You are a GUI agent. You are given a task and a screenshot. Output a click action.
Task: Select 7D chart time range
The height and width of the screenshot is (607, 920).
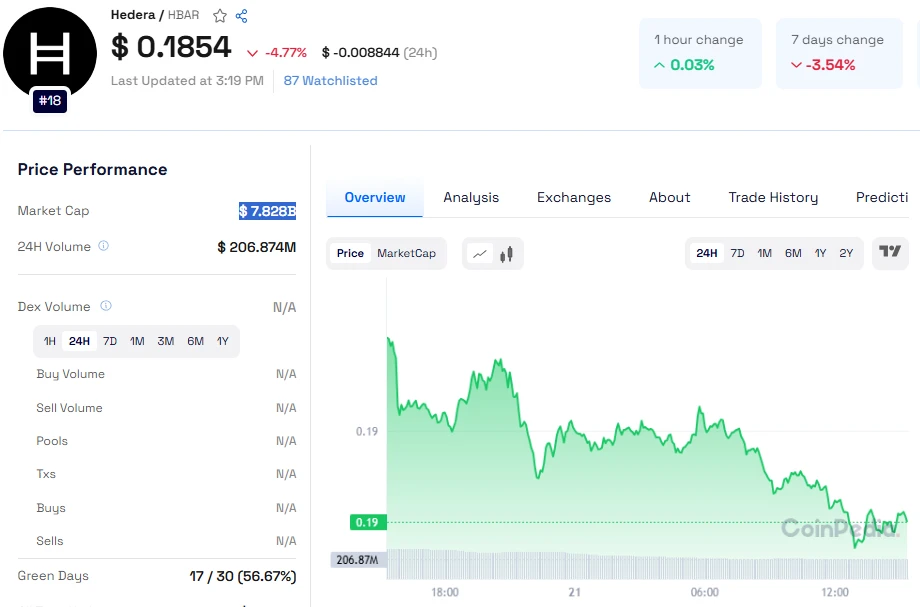(x=737, y=253)
